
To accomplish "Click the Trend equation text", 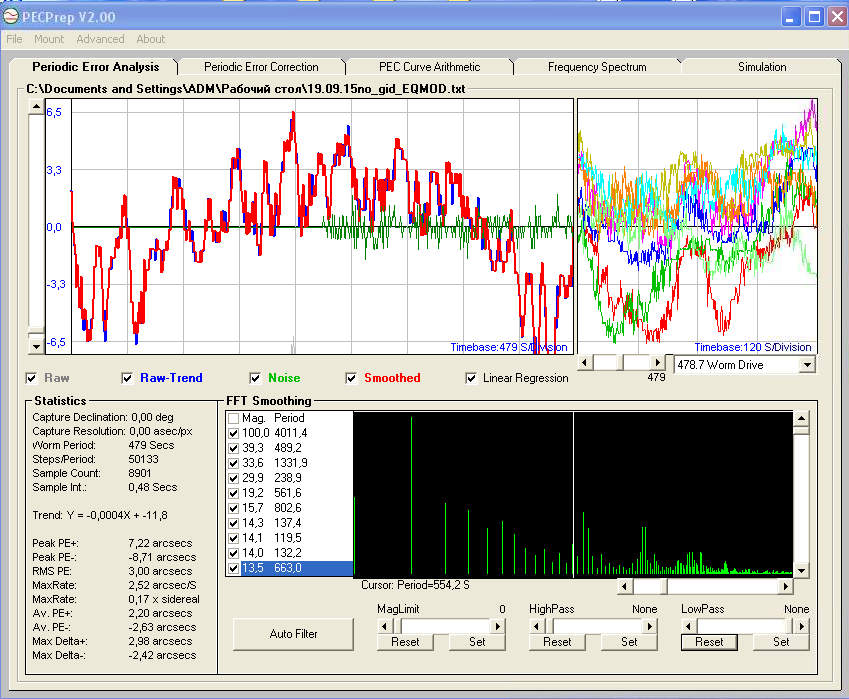I will [x=100, y=515].
